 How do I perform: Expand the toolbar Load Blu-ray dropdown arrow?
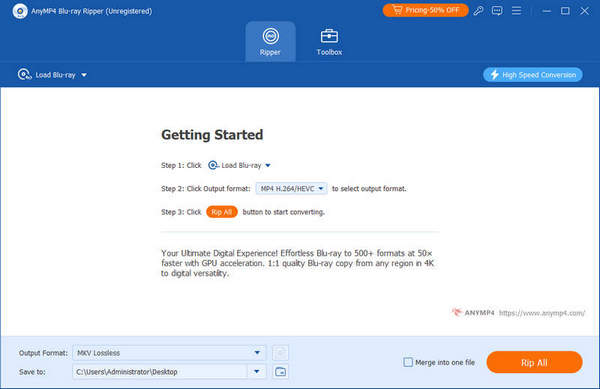pyautogui.click(x=84, y=75)
